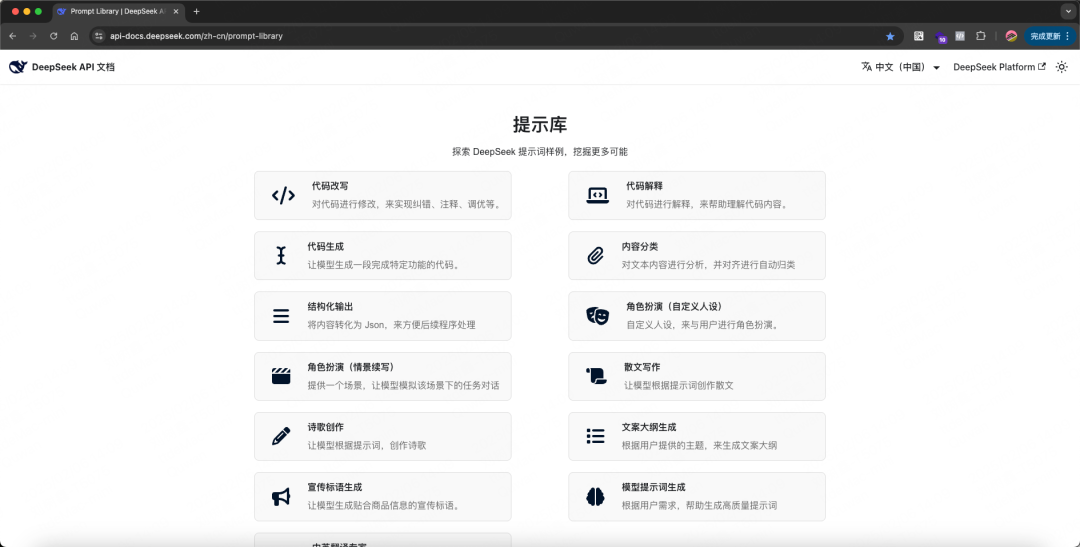Image resolution: width=1080 pixels, height=547 pixels.
Task: Click the hamburger lines icon for 结构化输出
Action: (281, 316)
